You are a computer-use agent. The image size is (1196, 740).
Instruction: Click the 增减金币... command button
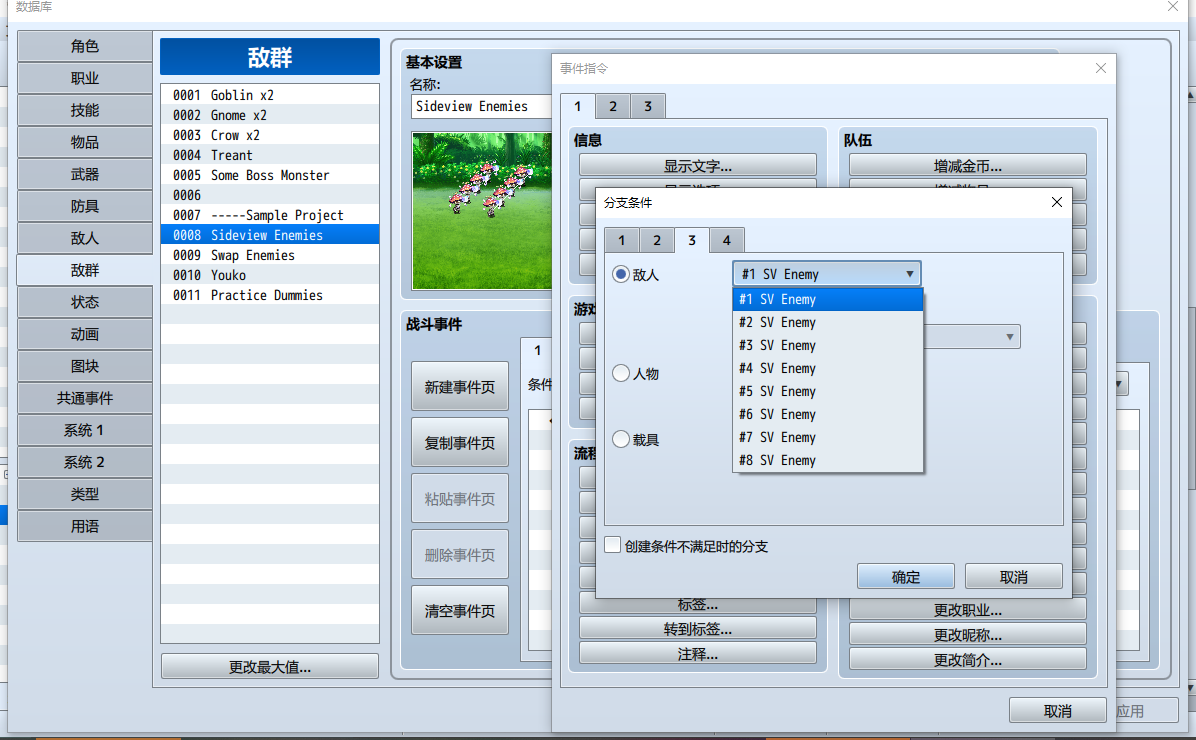point(967,166)
